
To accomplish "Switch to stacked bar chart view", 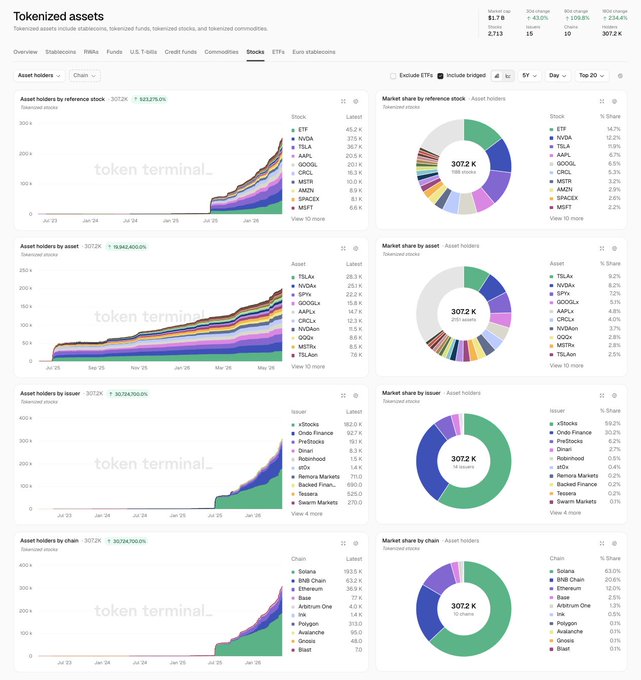I will coord(497,76).
